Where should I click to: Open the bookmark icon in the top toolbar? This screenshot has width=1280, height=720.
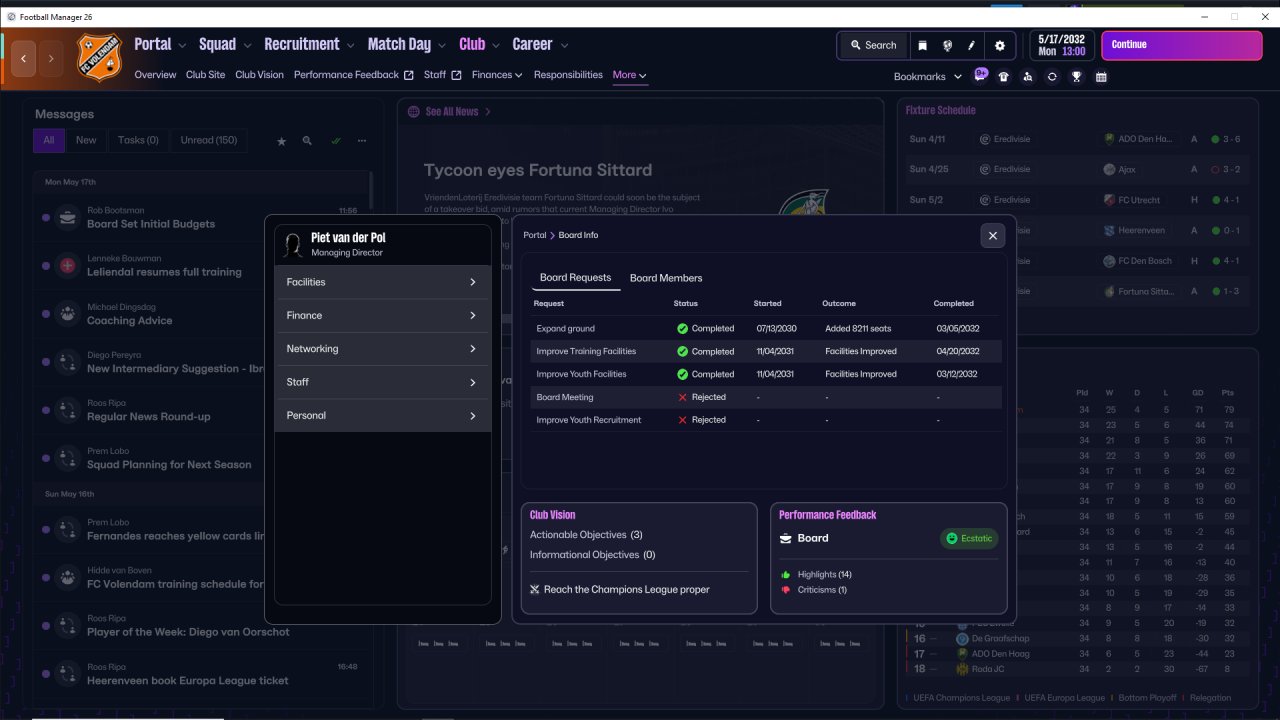[922, 45]
